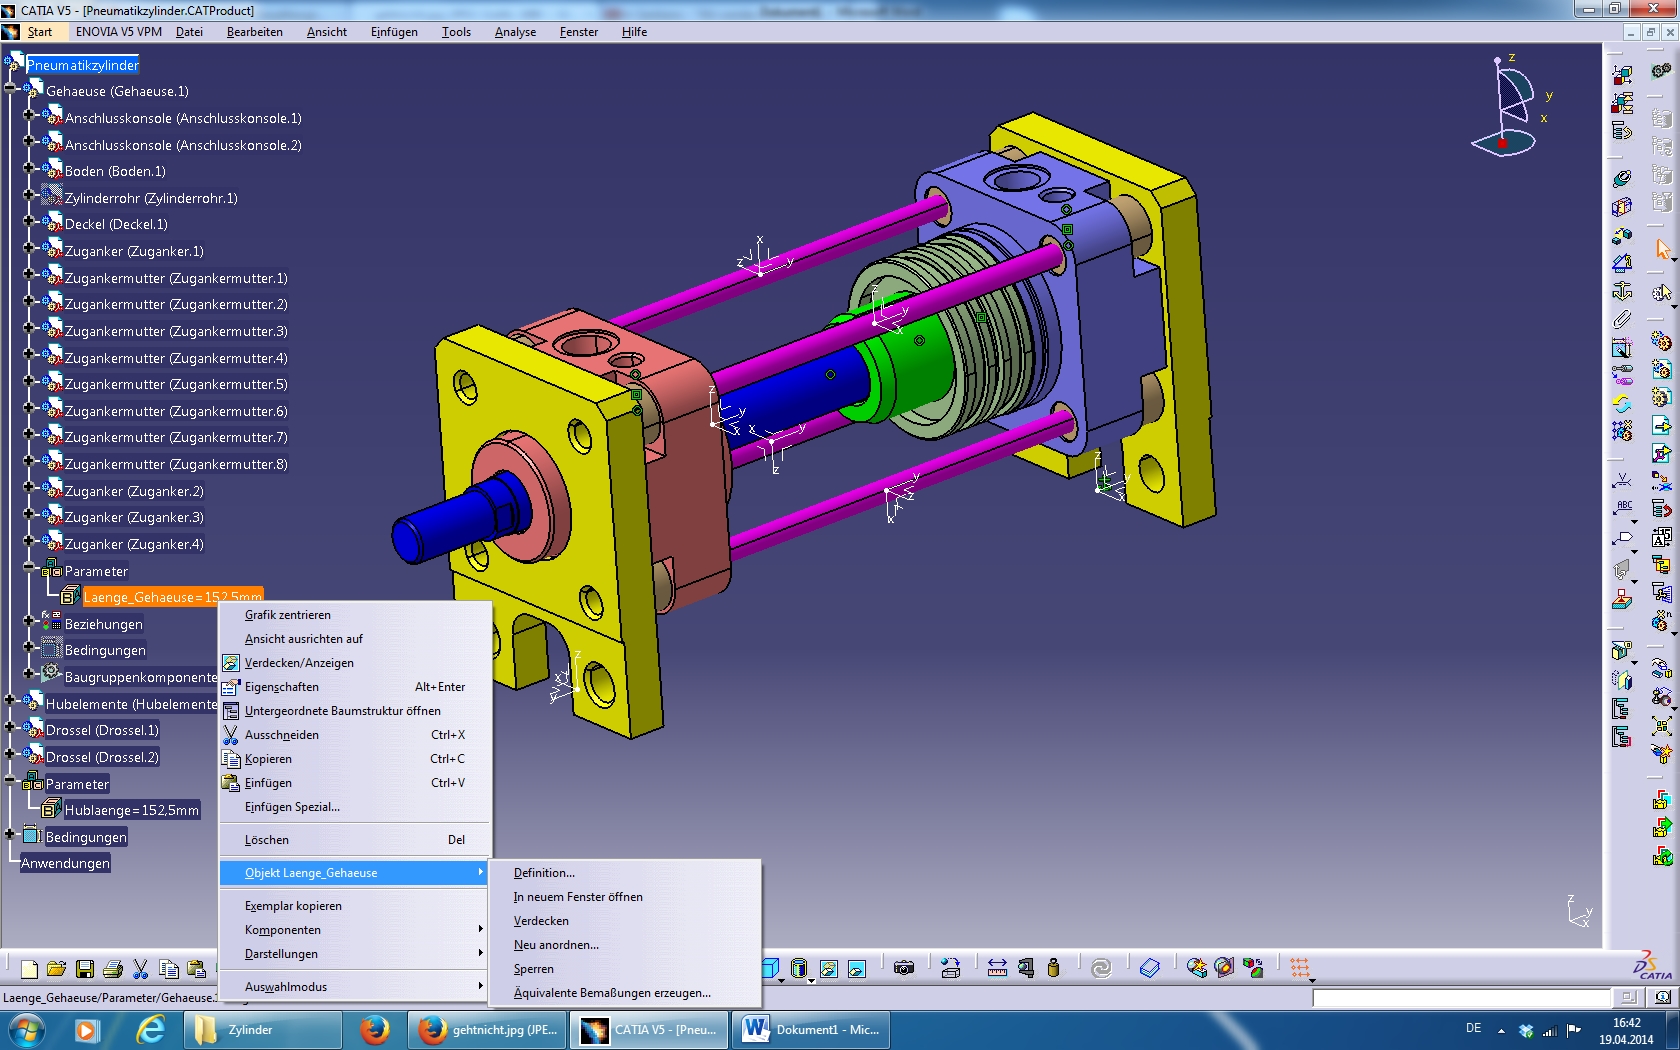Screen dimensions: 1680x1050
Task: Click the Fix Together paperclip icon
Action: click(1622, 320)
